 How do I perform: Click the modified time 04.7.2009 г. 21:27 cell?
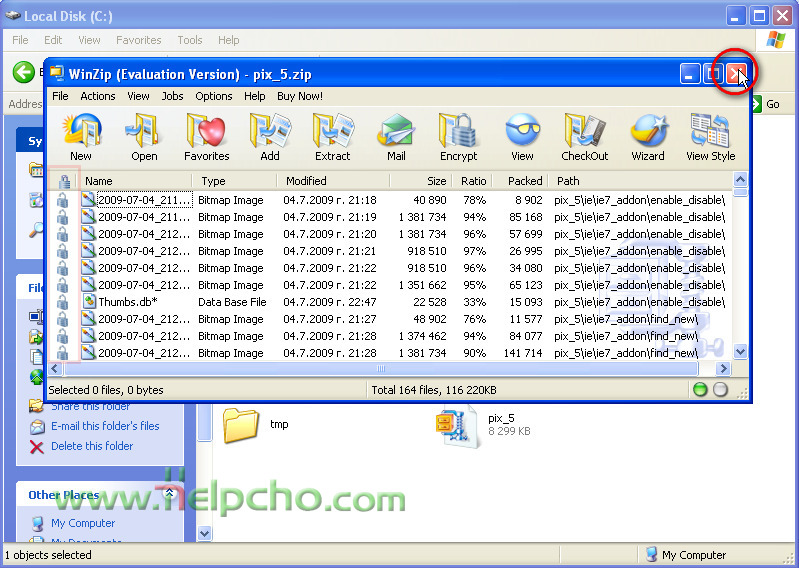[330, 319]
